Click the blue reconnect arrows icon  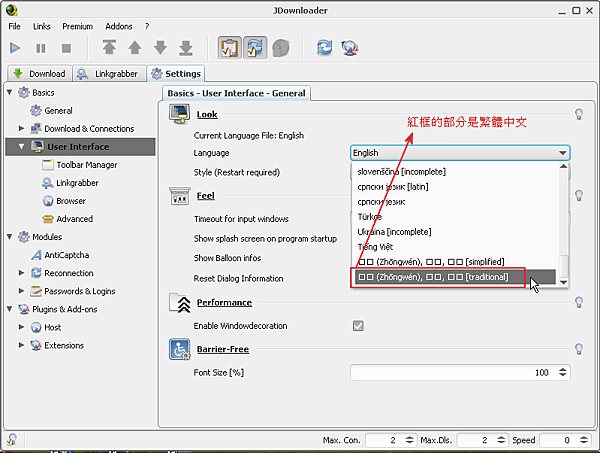pyautogui.click(x=324, y=48)
